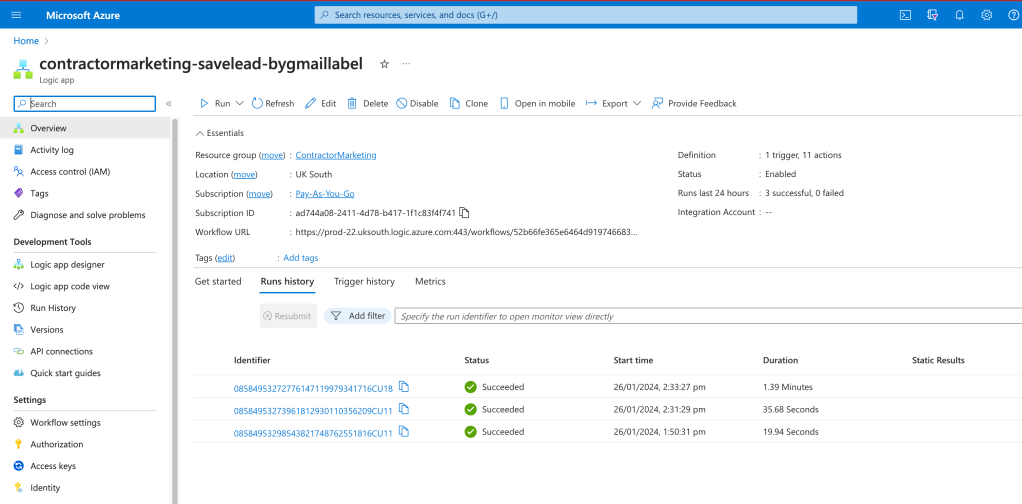Click the Add filter button
The width and height of the screenshot is (1022, 504).
[358, 316]
